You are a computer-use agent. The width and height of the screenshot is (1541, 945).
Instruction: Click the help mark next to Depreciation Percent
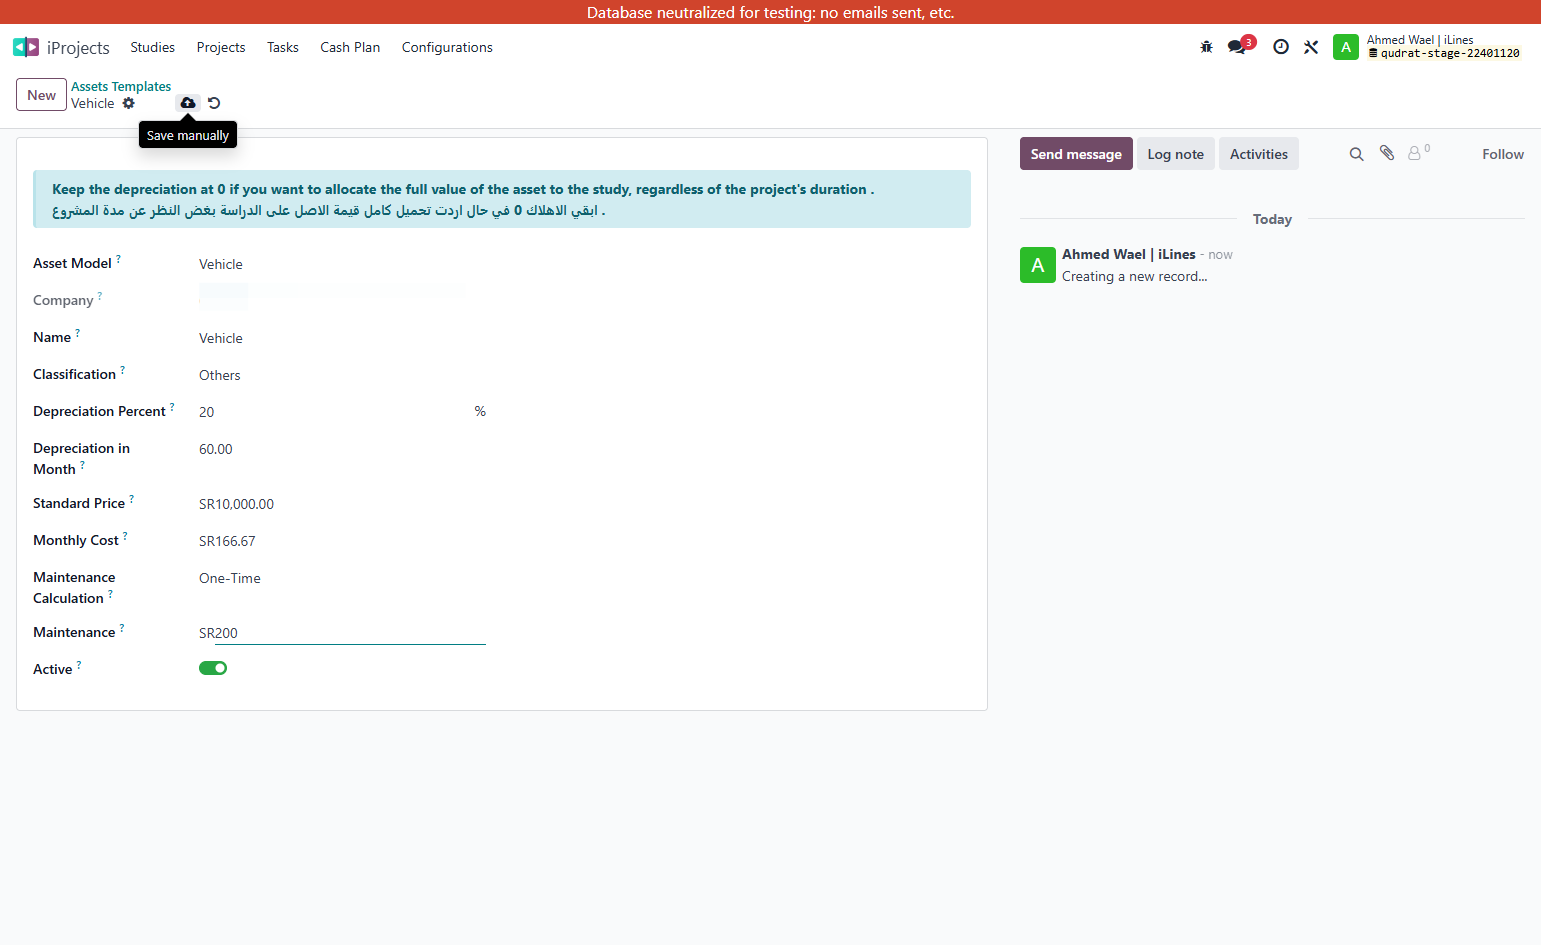click(172, 407)
